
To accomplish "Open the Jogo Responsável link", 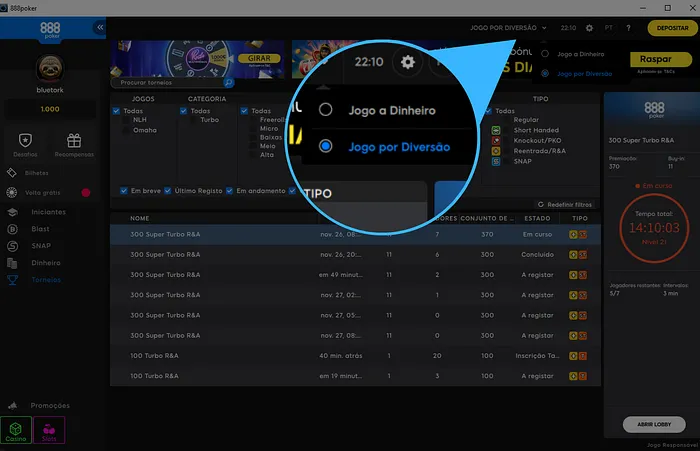I will pos(672,445).
